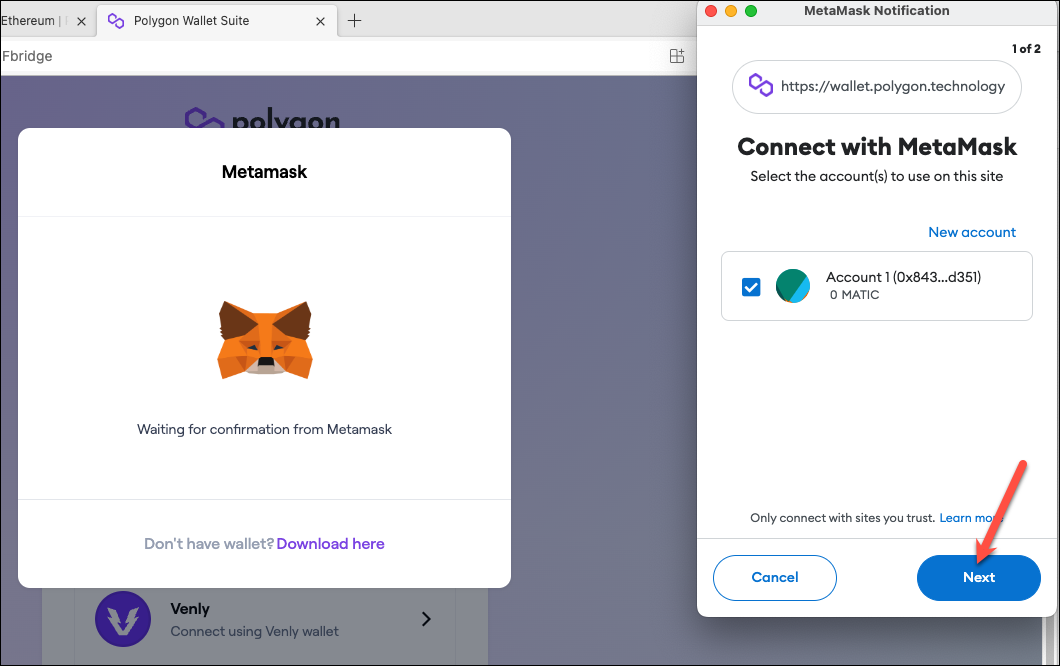
Task: Click the Polygon logo in URL pill
Action: (761, 85)
